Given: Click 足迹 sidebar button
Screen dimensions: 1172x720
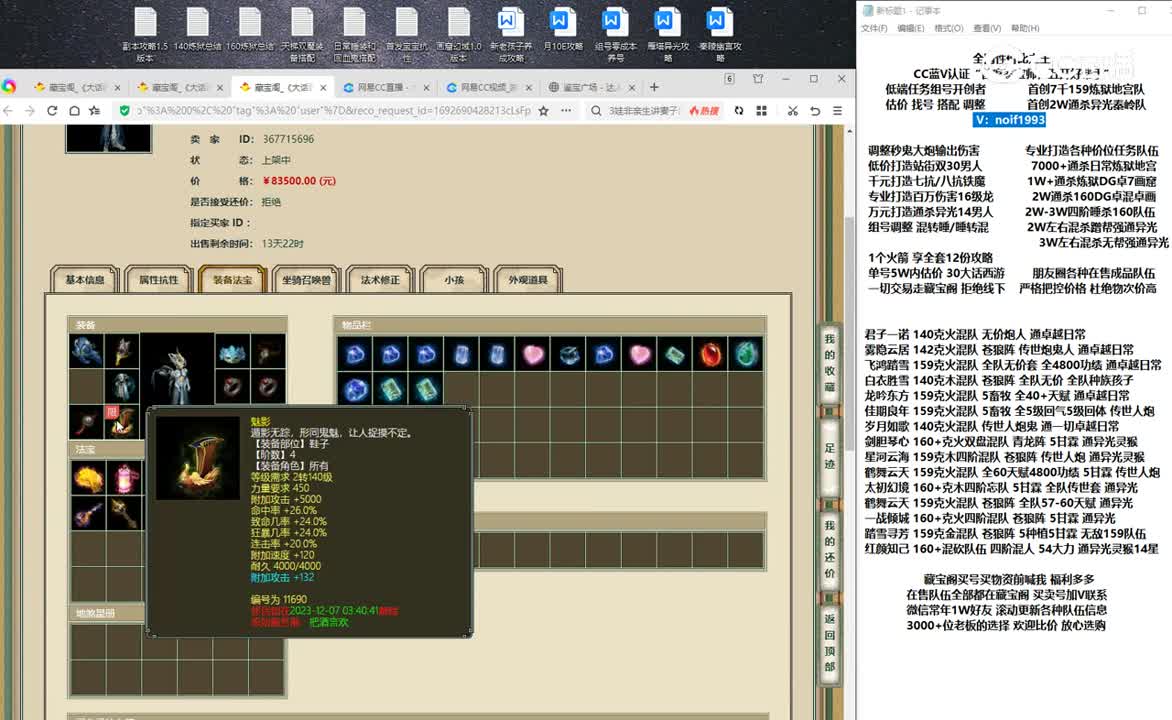Looking at the screenshot, I should pyautogui.click(x=830, y=456).
